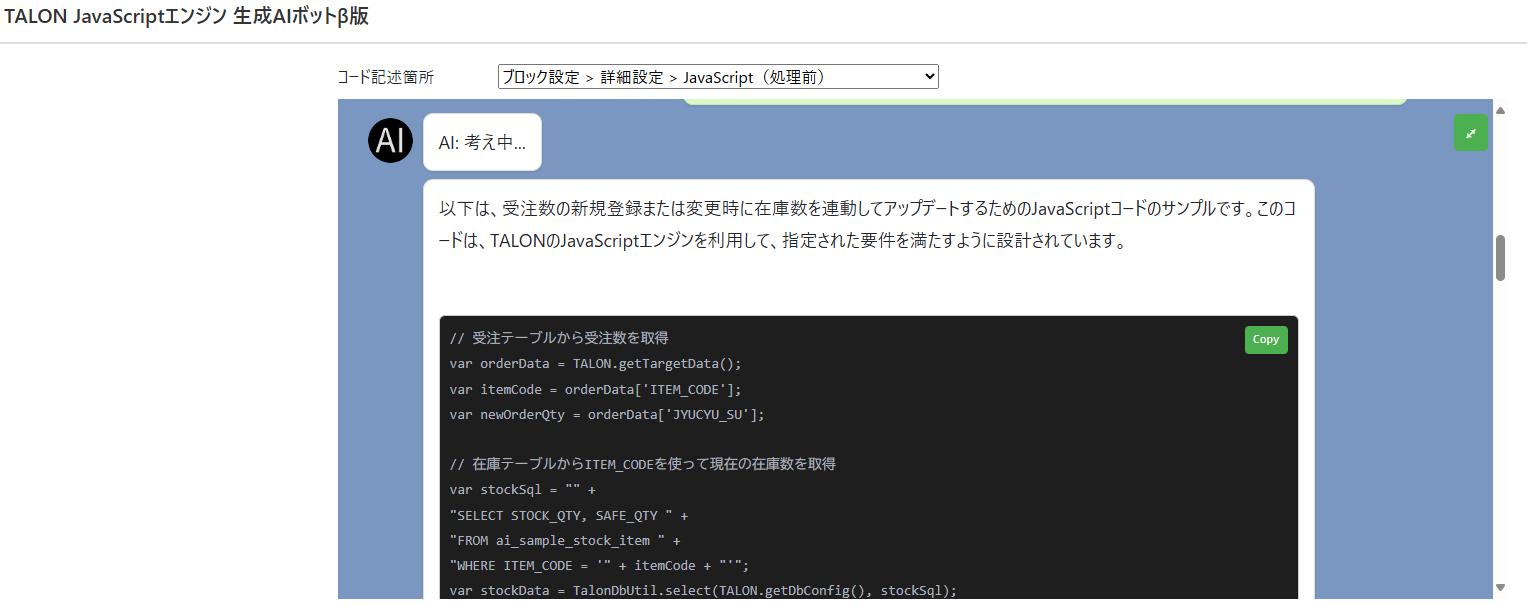
Task: Open the コード記述箇所 dropdown
Action: point(718,77)
